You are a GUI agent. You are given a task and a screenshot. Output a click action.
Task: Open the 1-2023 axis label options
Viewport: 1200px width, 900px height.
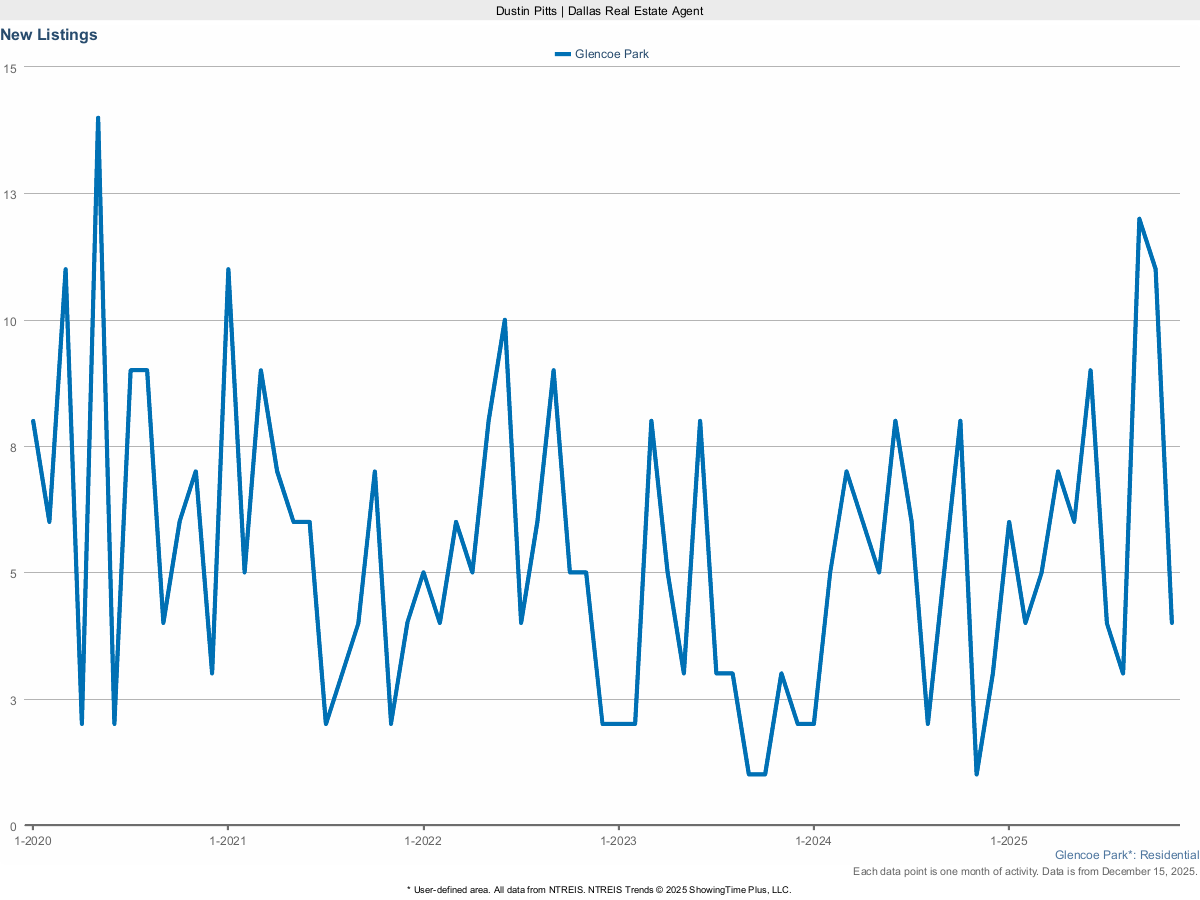[621, 841]
